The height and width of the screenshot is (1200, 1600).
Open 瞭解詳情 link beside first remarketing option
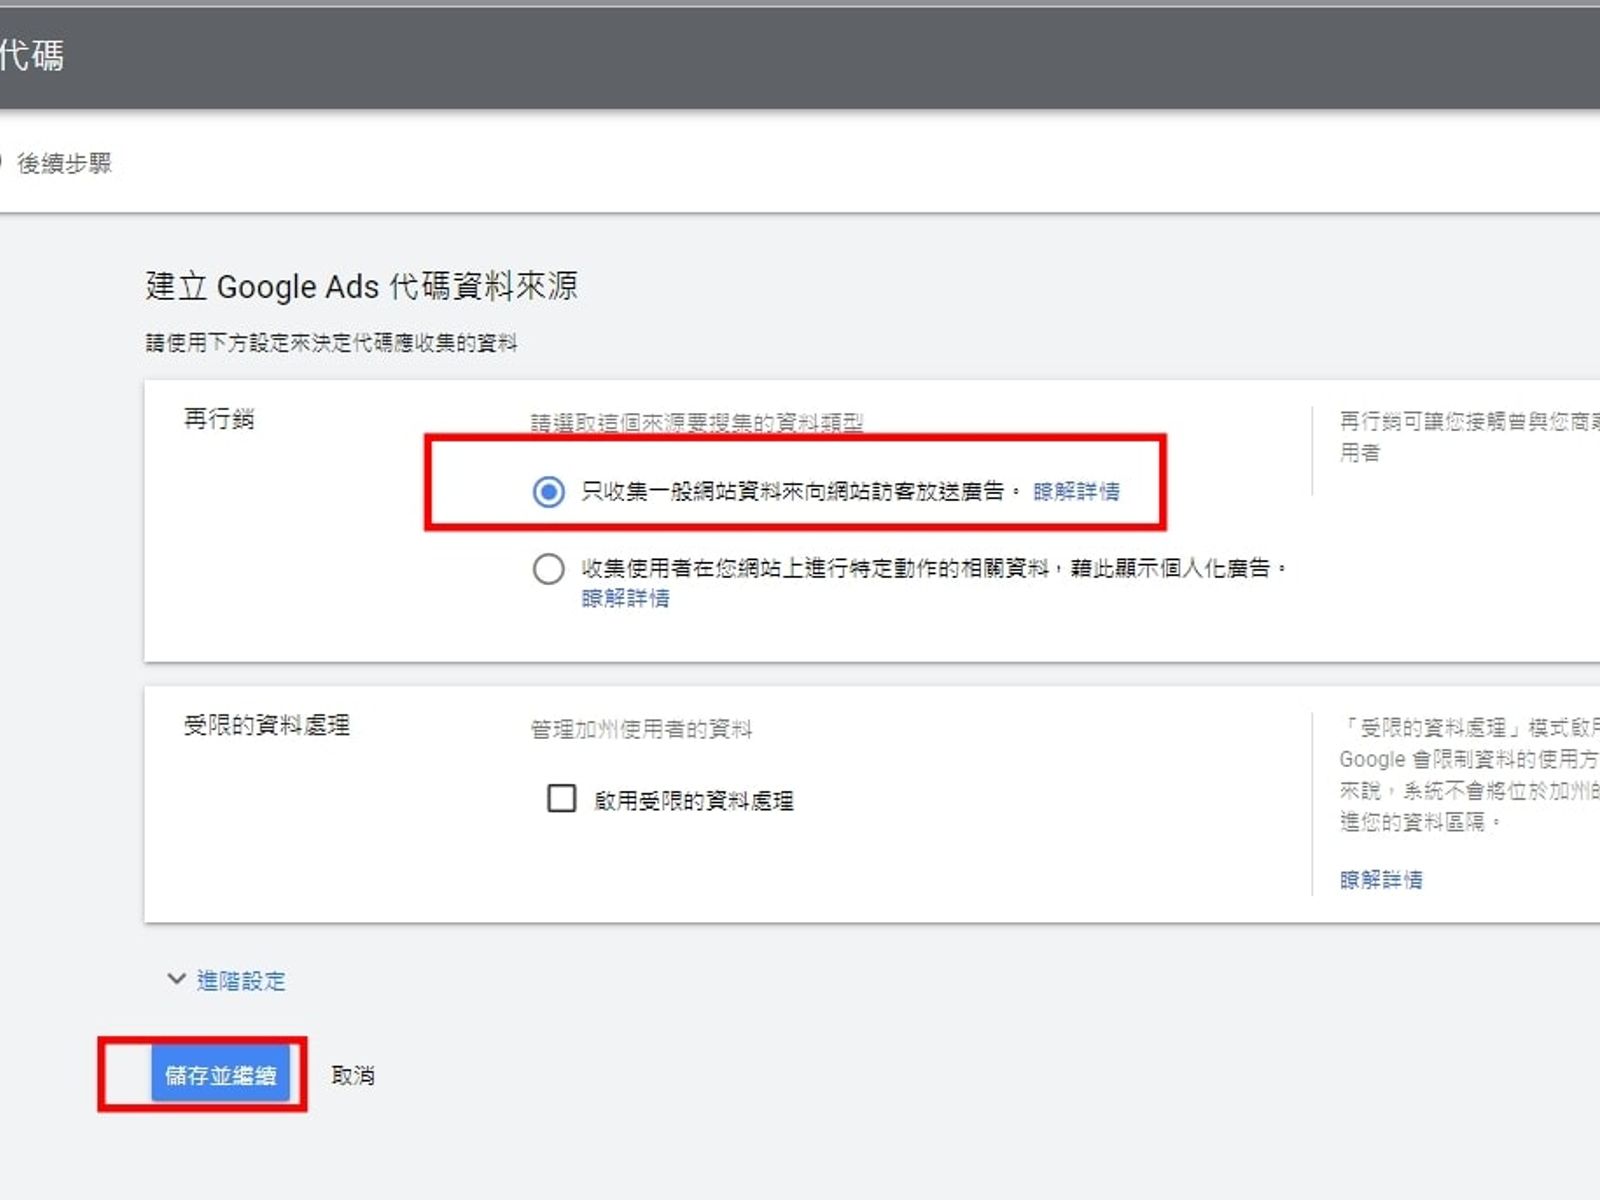1076,491
